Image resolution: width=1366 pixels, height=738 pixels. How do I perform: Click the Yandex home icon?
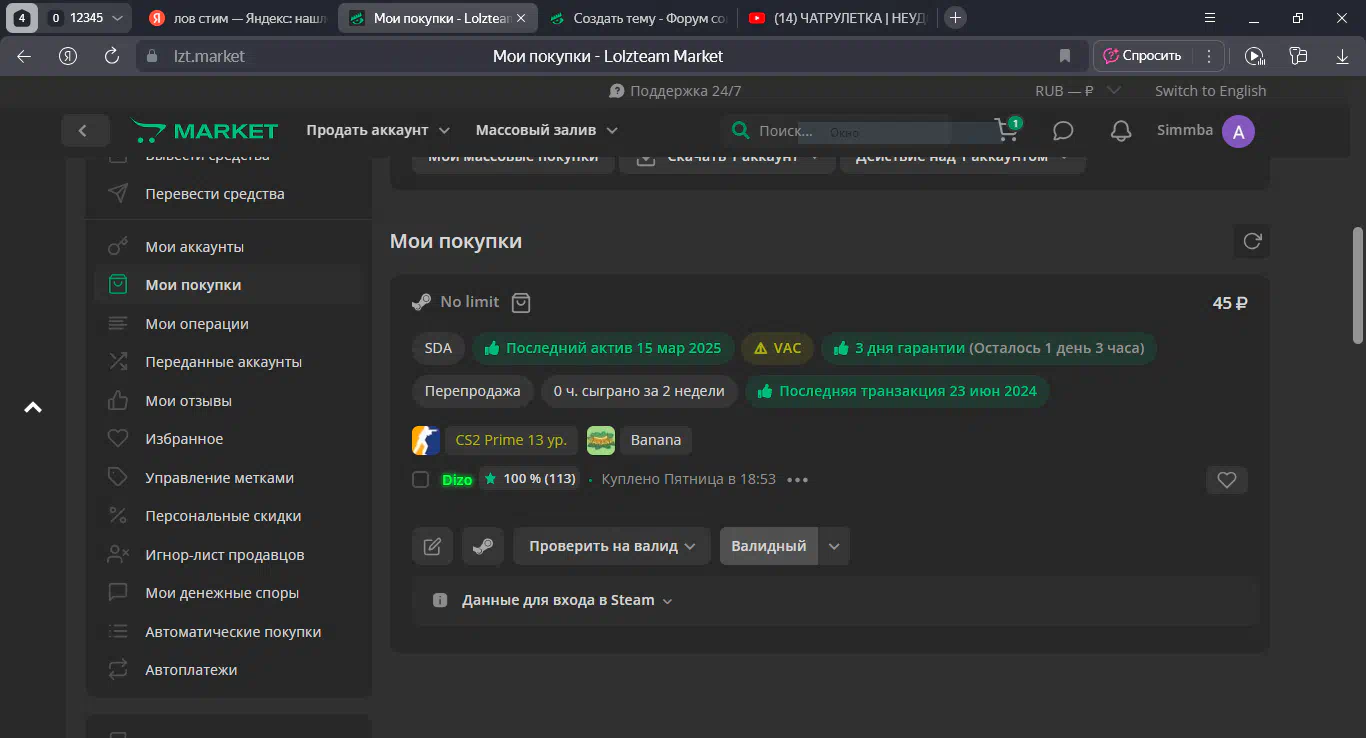point(68,56)
